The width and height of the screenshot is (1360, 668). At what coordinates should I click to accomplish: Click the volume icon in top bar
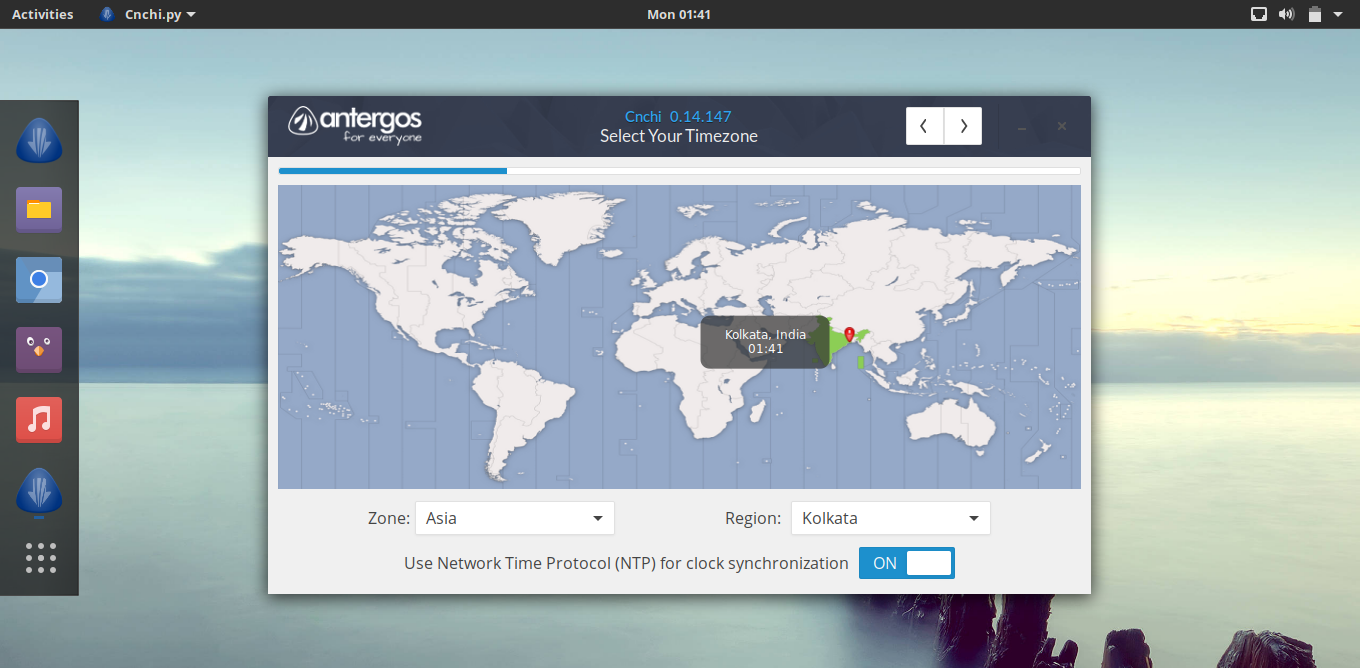[x=1286, y=14]
